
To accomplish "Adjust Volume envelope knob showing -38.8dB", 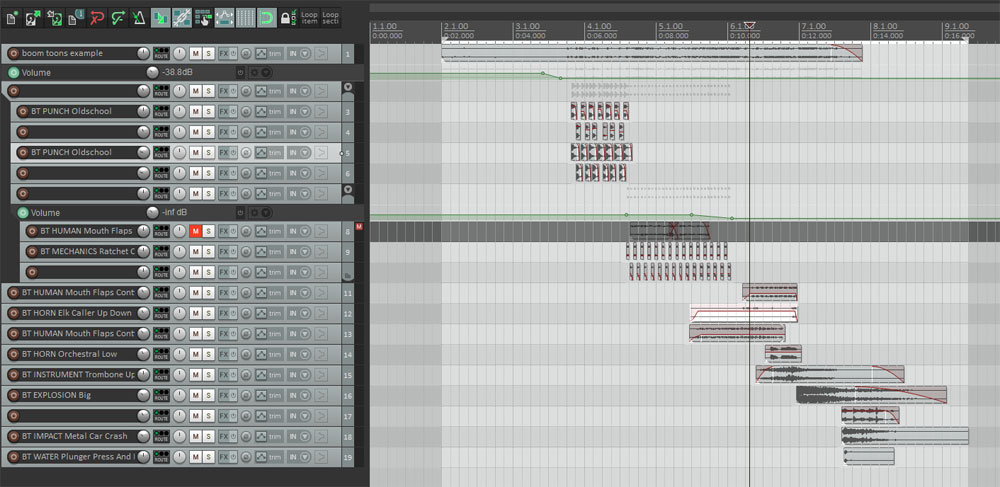I will [152, 73].
